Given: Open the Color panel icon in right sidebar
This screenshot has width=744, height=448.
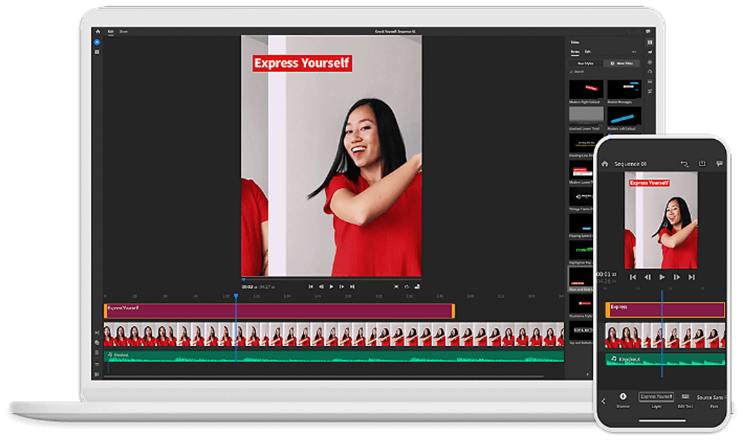Looking at the screenshot, I should (x=650, y=62).
